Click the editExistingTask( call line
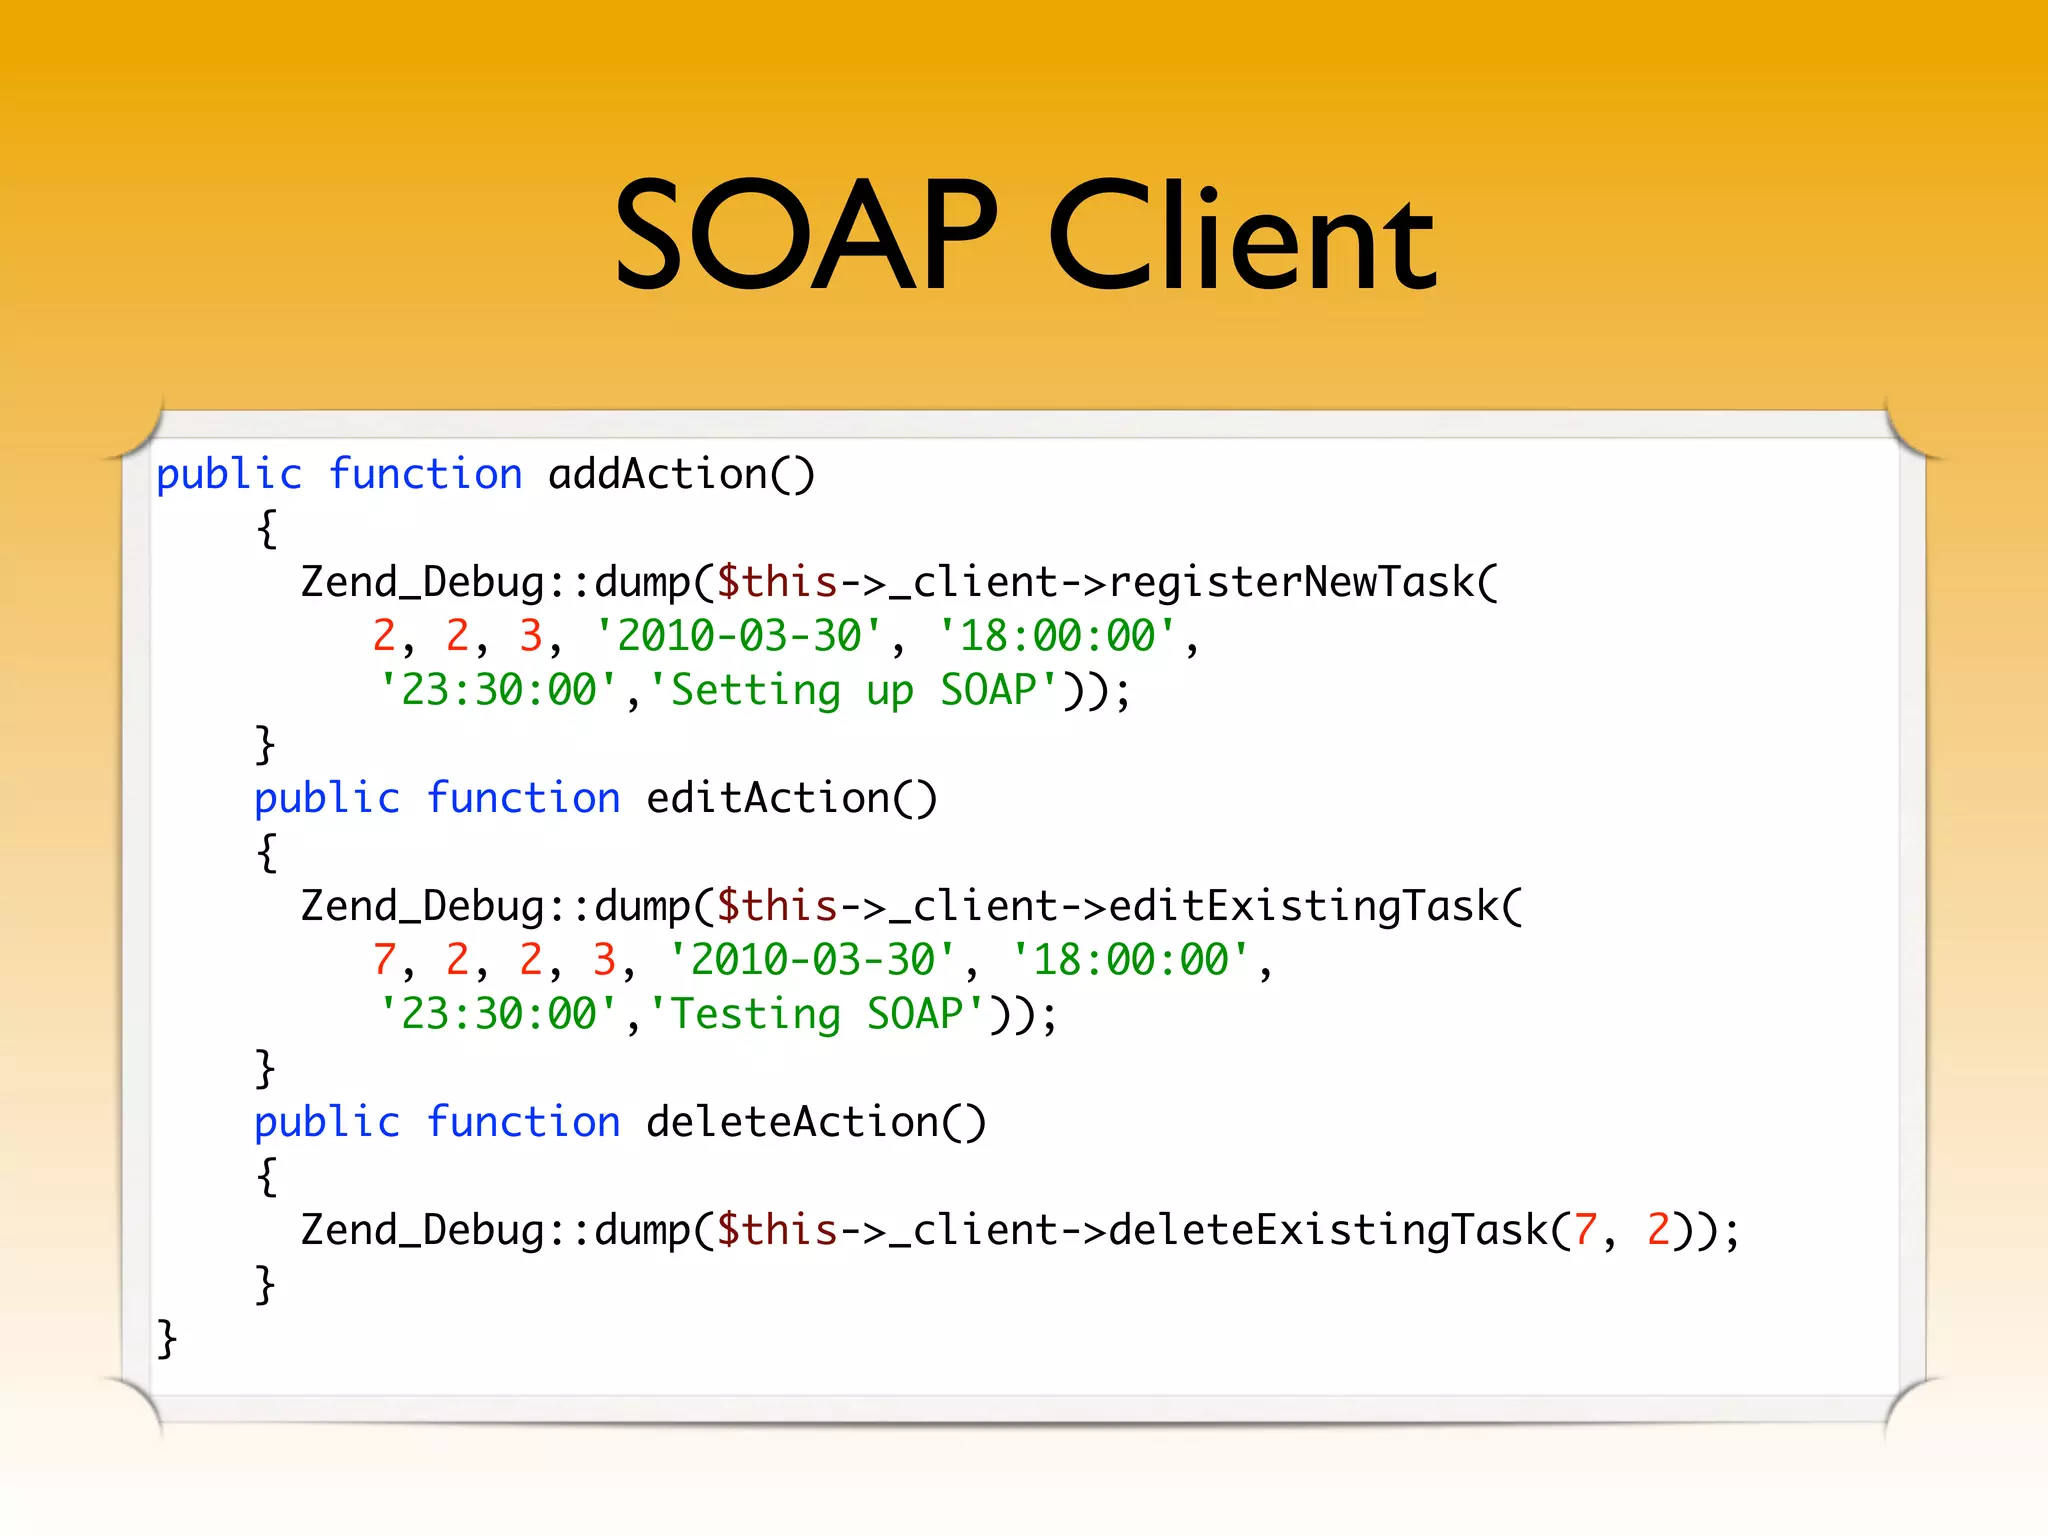This screenshot has width=2048, height=1536. pyautogui.click(x=912, y=906)
